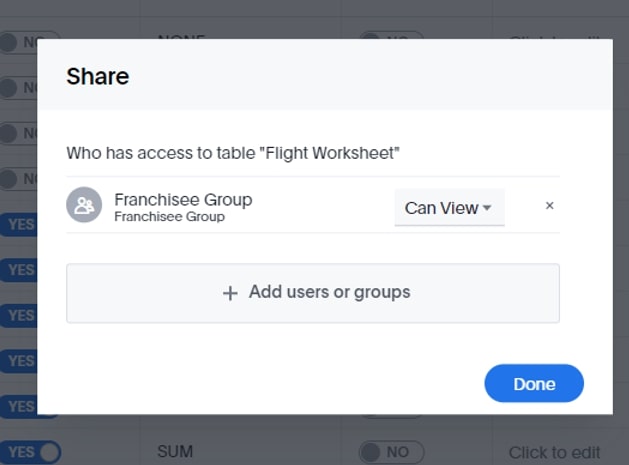This screenshot has height=465, width=629.
Task: Click the caret arrow next to Can View
Action: pyautogui.click(x=487, y=208)
